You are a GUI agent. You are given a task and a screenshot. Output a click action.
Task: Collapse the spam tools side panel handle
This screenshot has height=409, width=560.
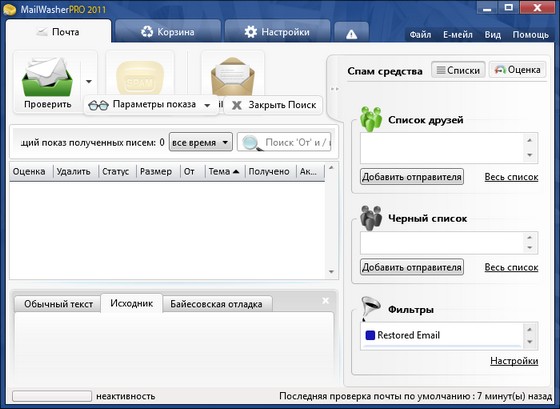click(x=335, y=89)
